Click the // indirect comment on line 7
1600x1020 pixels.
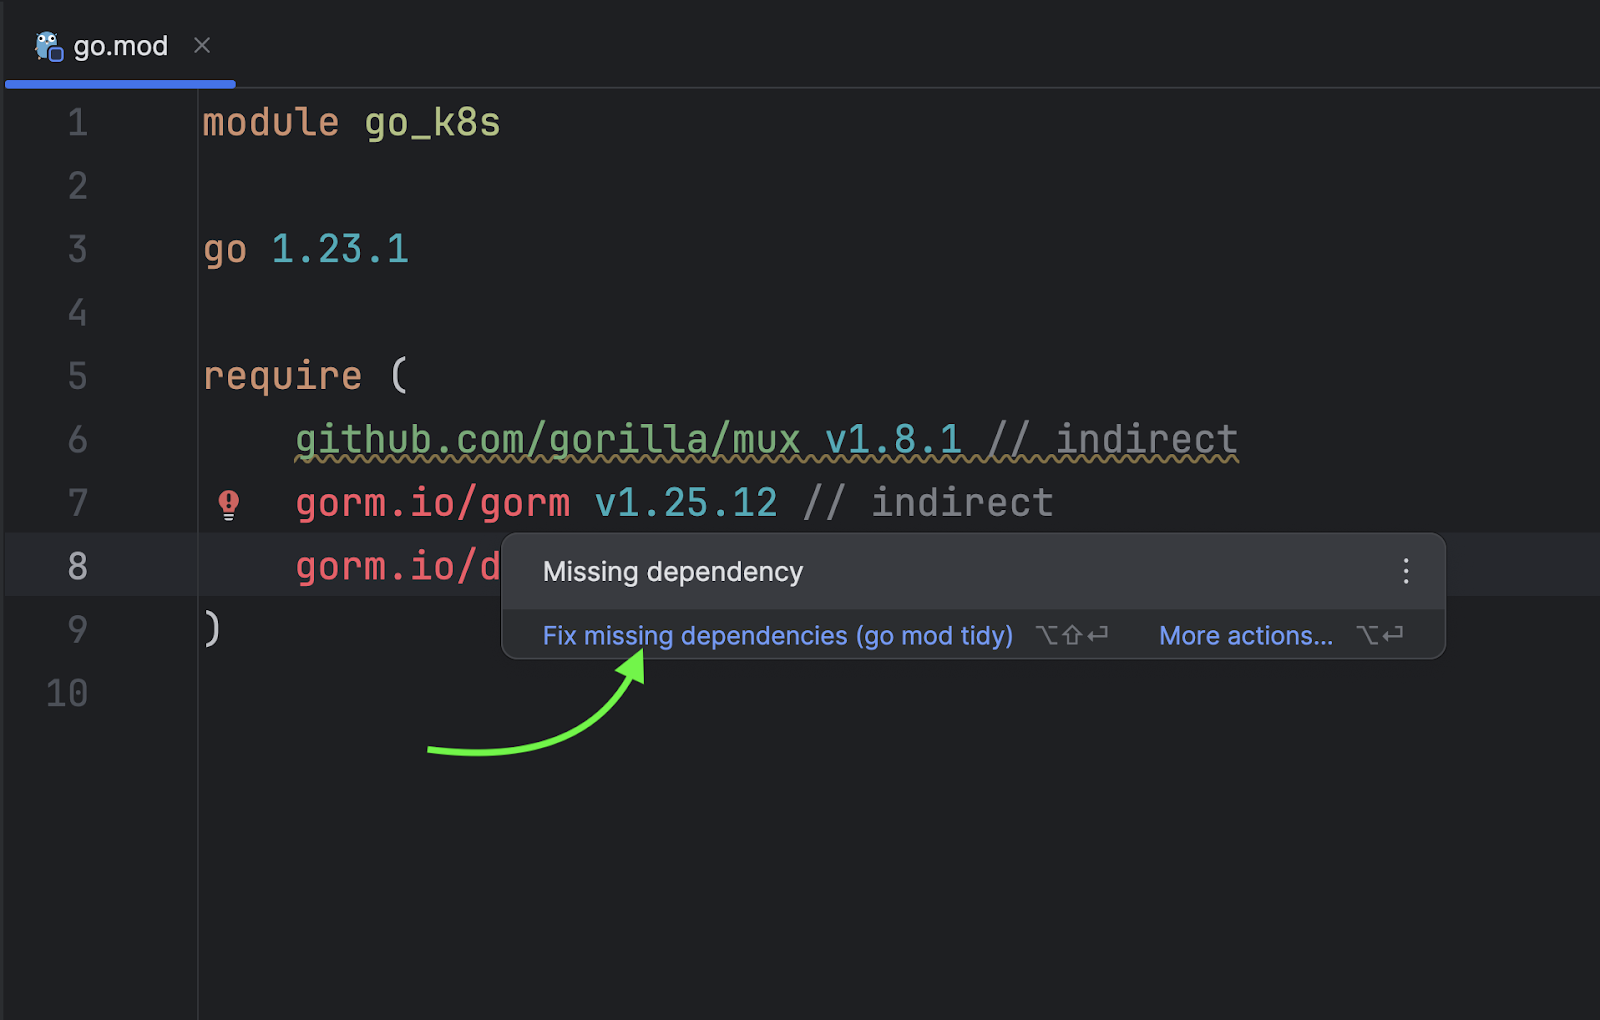[928, 503]
